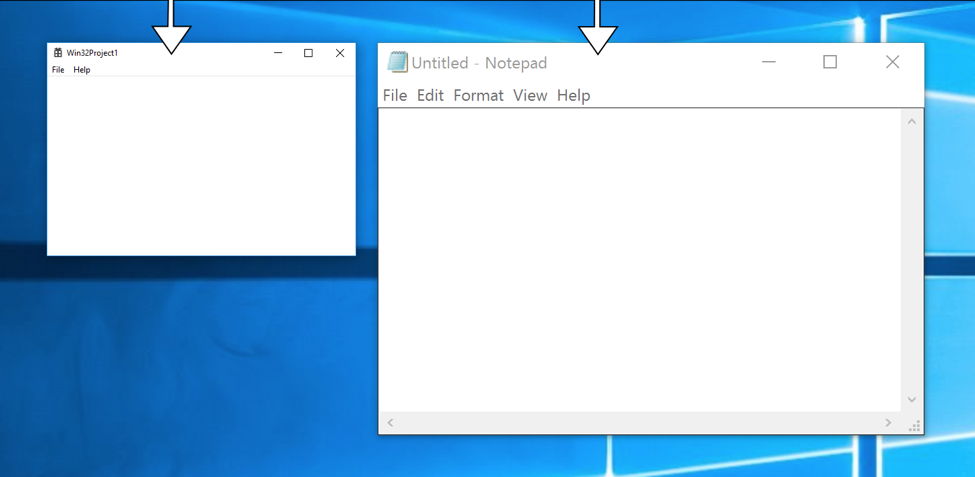This screenshot has height=477, width=975.
Task: Click the Untitled - Notepad title text
Action: click(479, 63)
